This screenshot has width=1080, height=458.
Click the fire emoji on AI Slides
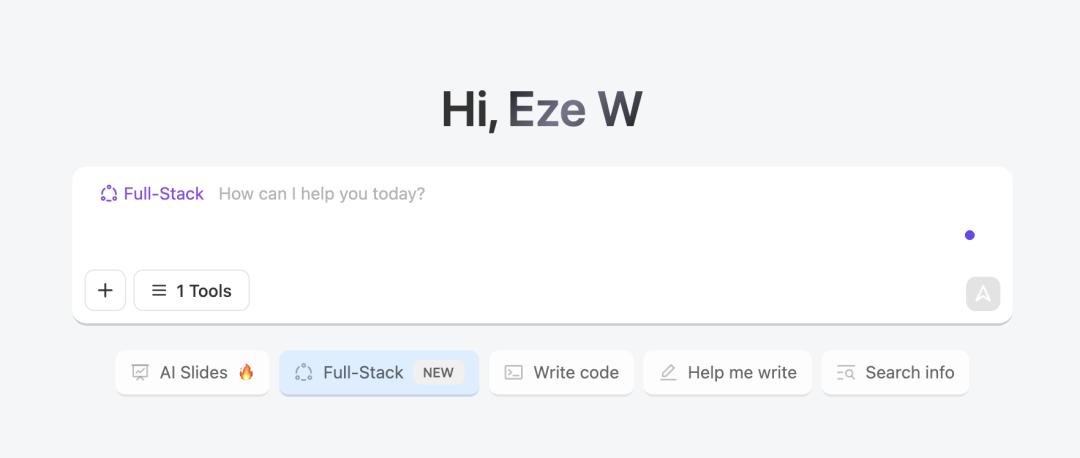click(x=246, y=372)
